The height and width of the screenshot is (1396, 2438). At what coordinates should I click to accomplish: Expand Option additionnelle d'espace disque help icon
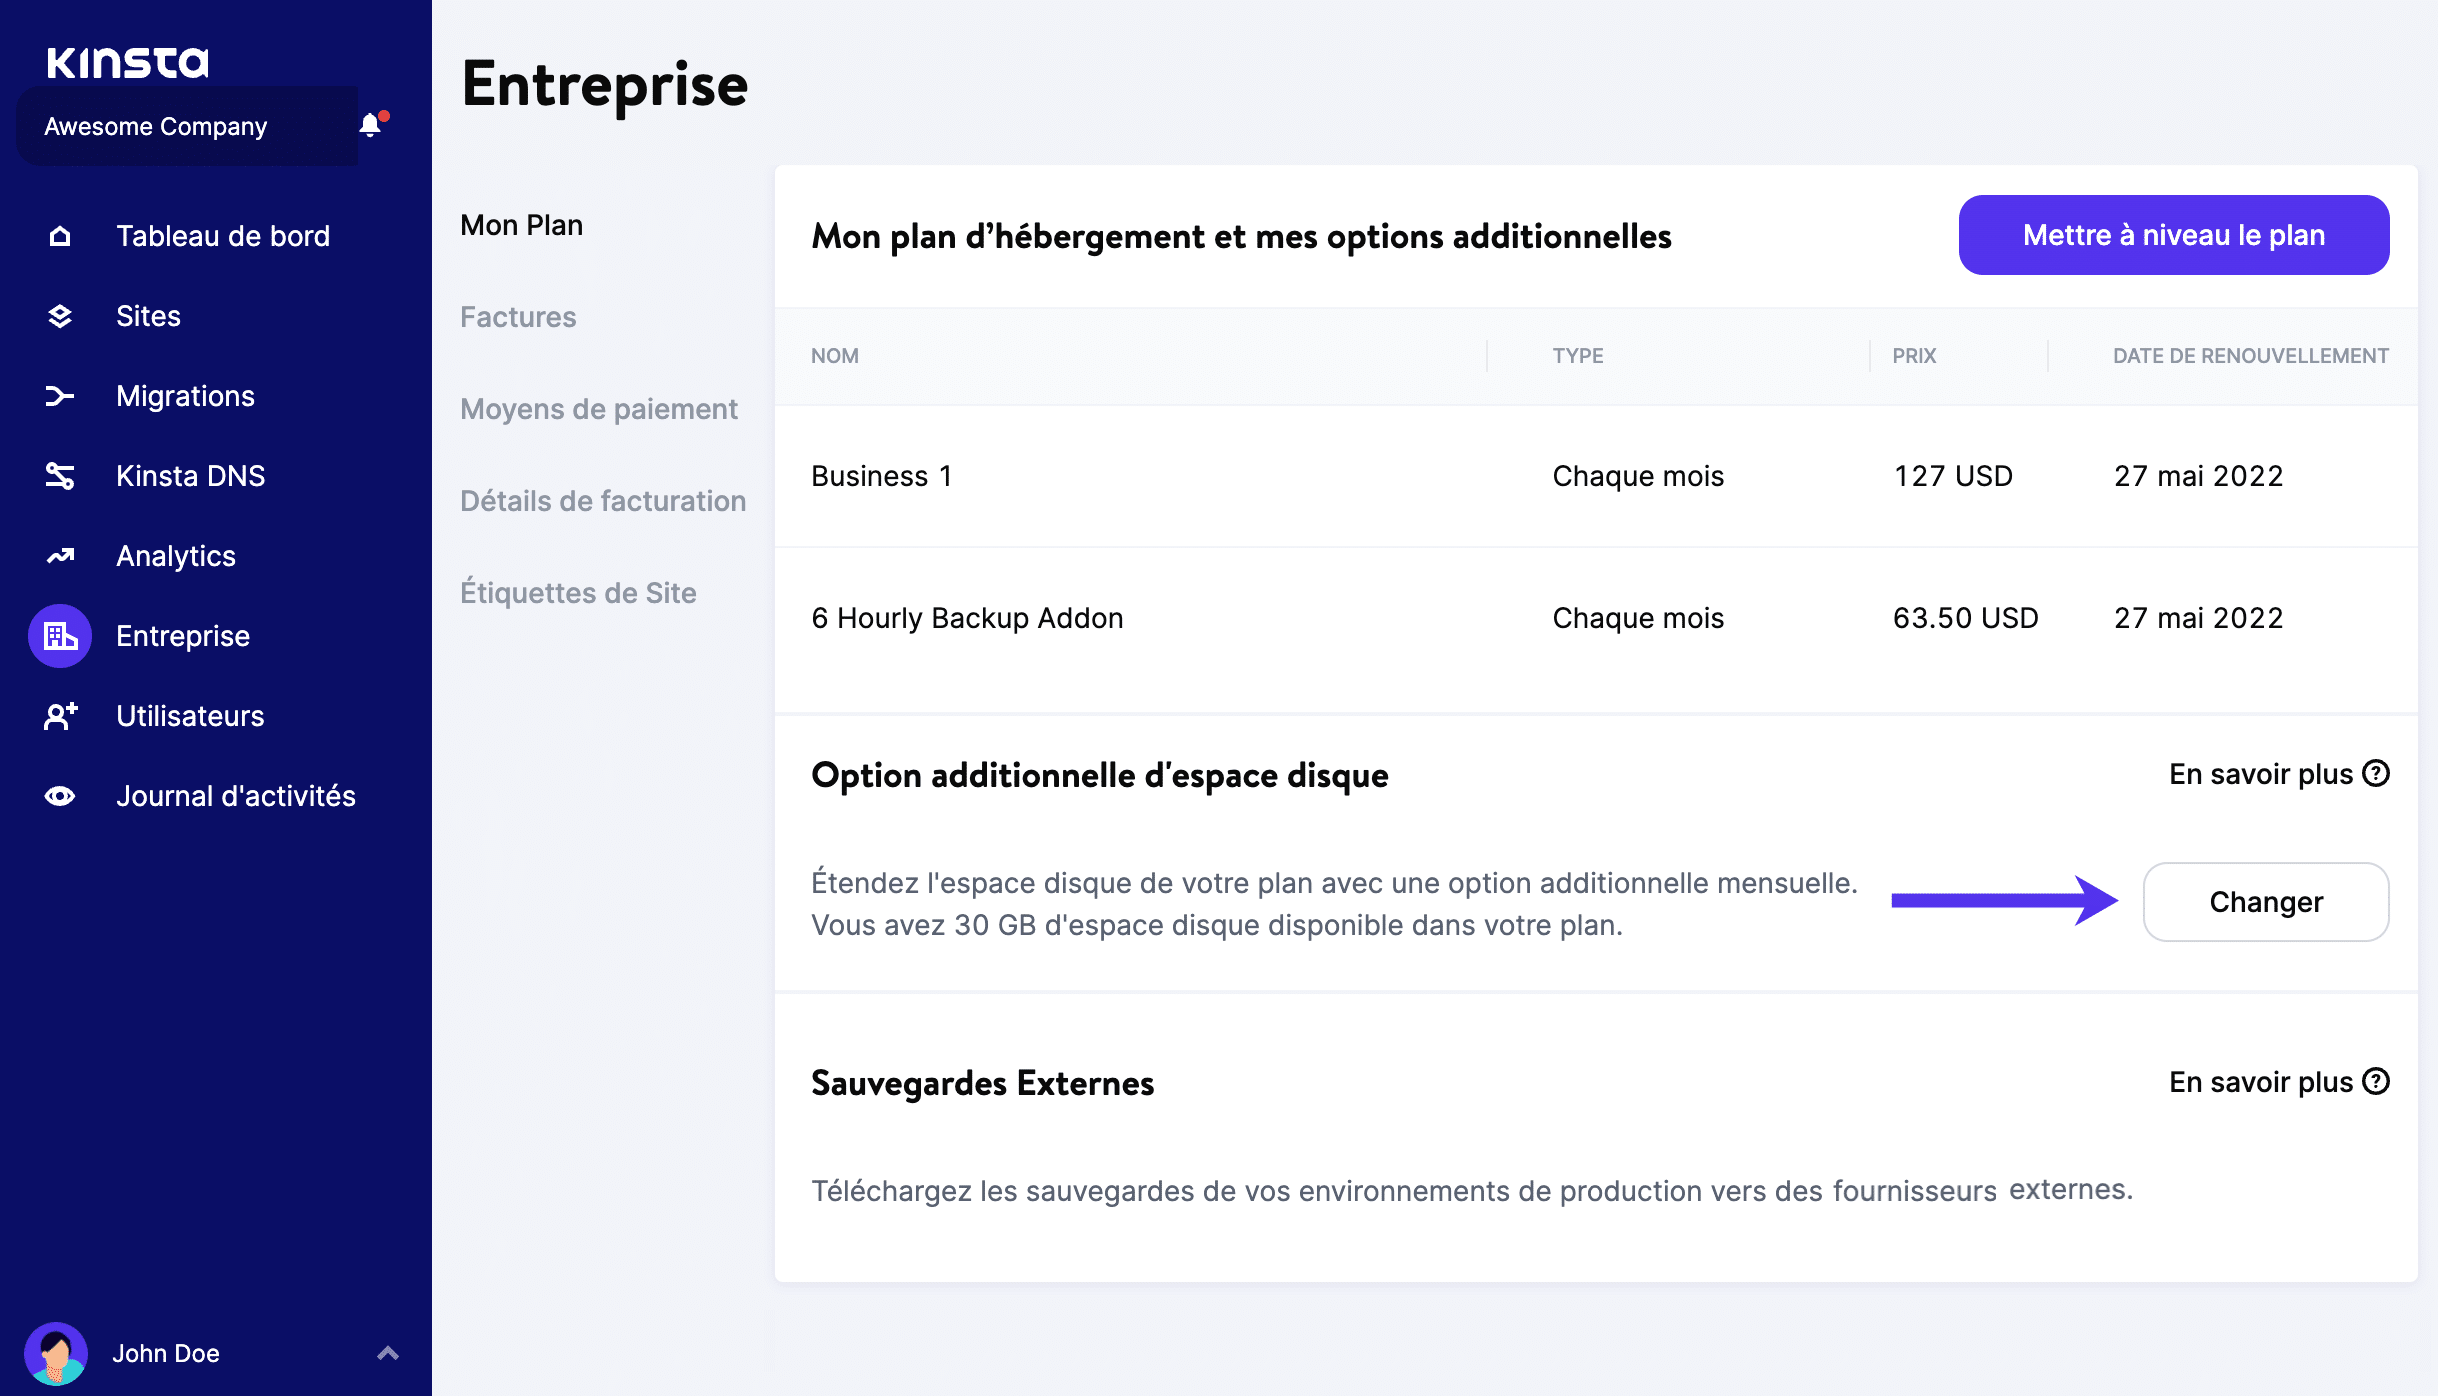tap(2374, 773)
